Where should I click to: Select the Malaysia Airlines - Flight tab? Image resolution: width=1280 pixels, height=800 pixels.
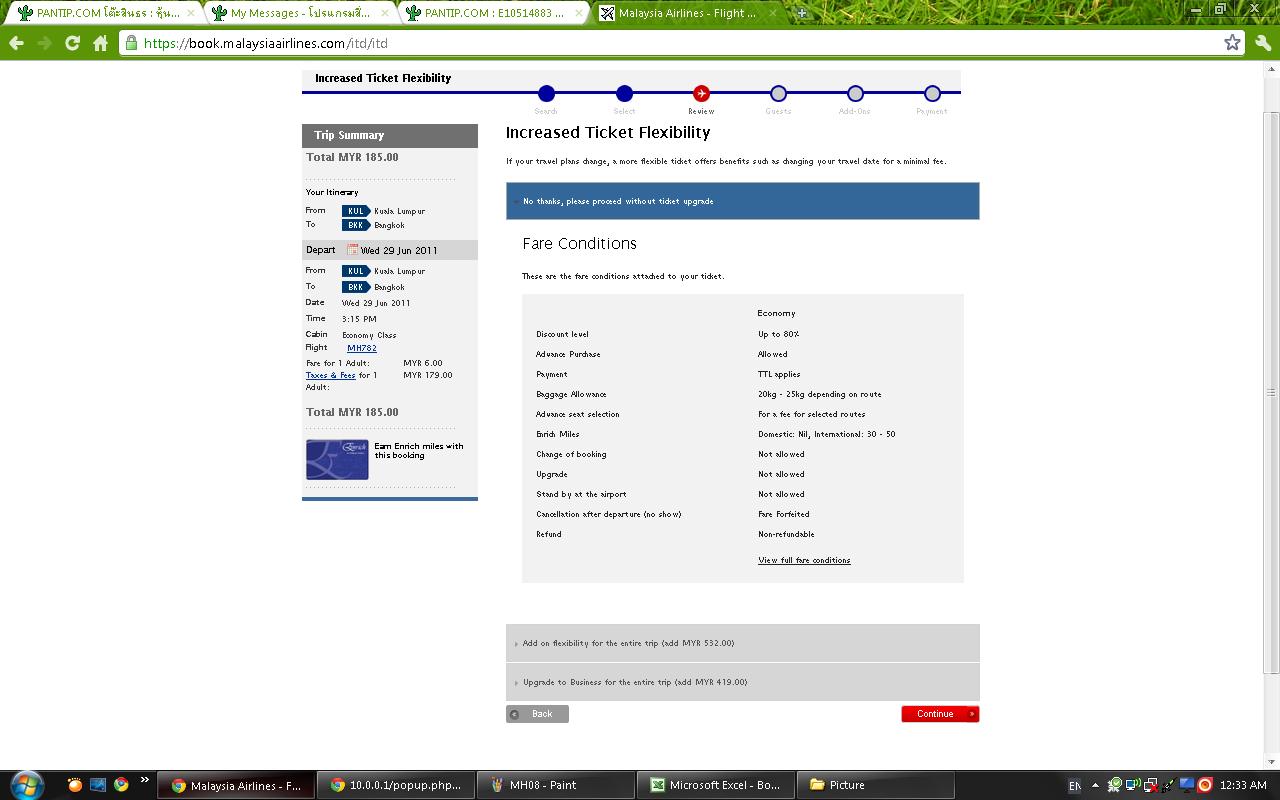pyautogui.click(x=690, y=13)
